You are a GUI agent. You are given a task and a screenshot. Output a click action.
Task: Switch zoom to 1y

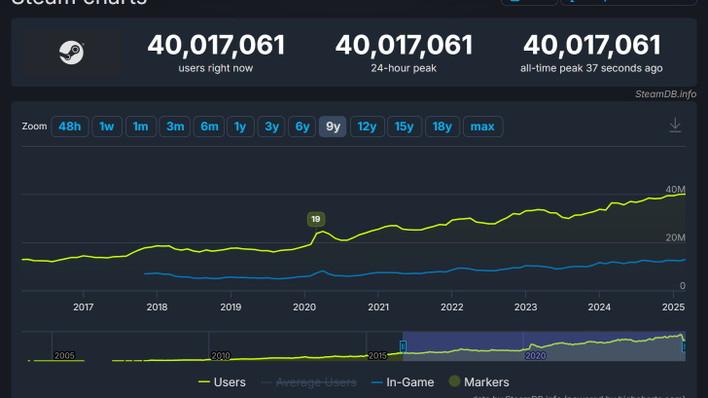pyautogui.click(x=240, y=126)
